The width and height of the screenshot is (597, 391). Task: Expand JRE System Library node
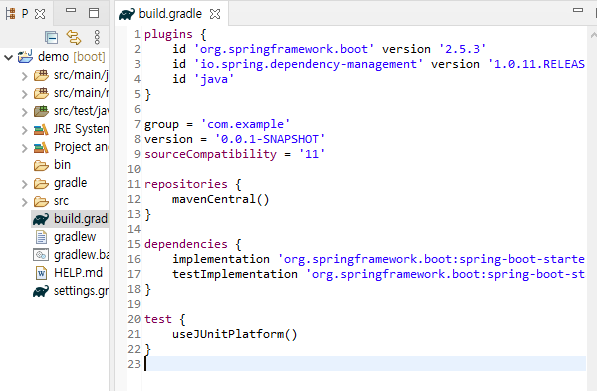click(x=25, y=130)
